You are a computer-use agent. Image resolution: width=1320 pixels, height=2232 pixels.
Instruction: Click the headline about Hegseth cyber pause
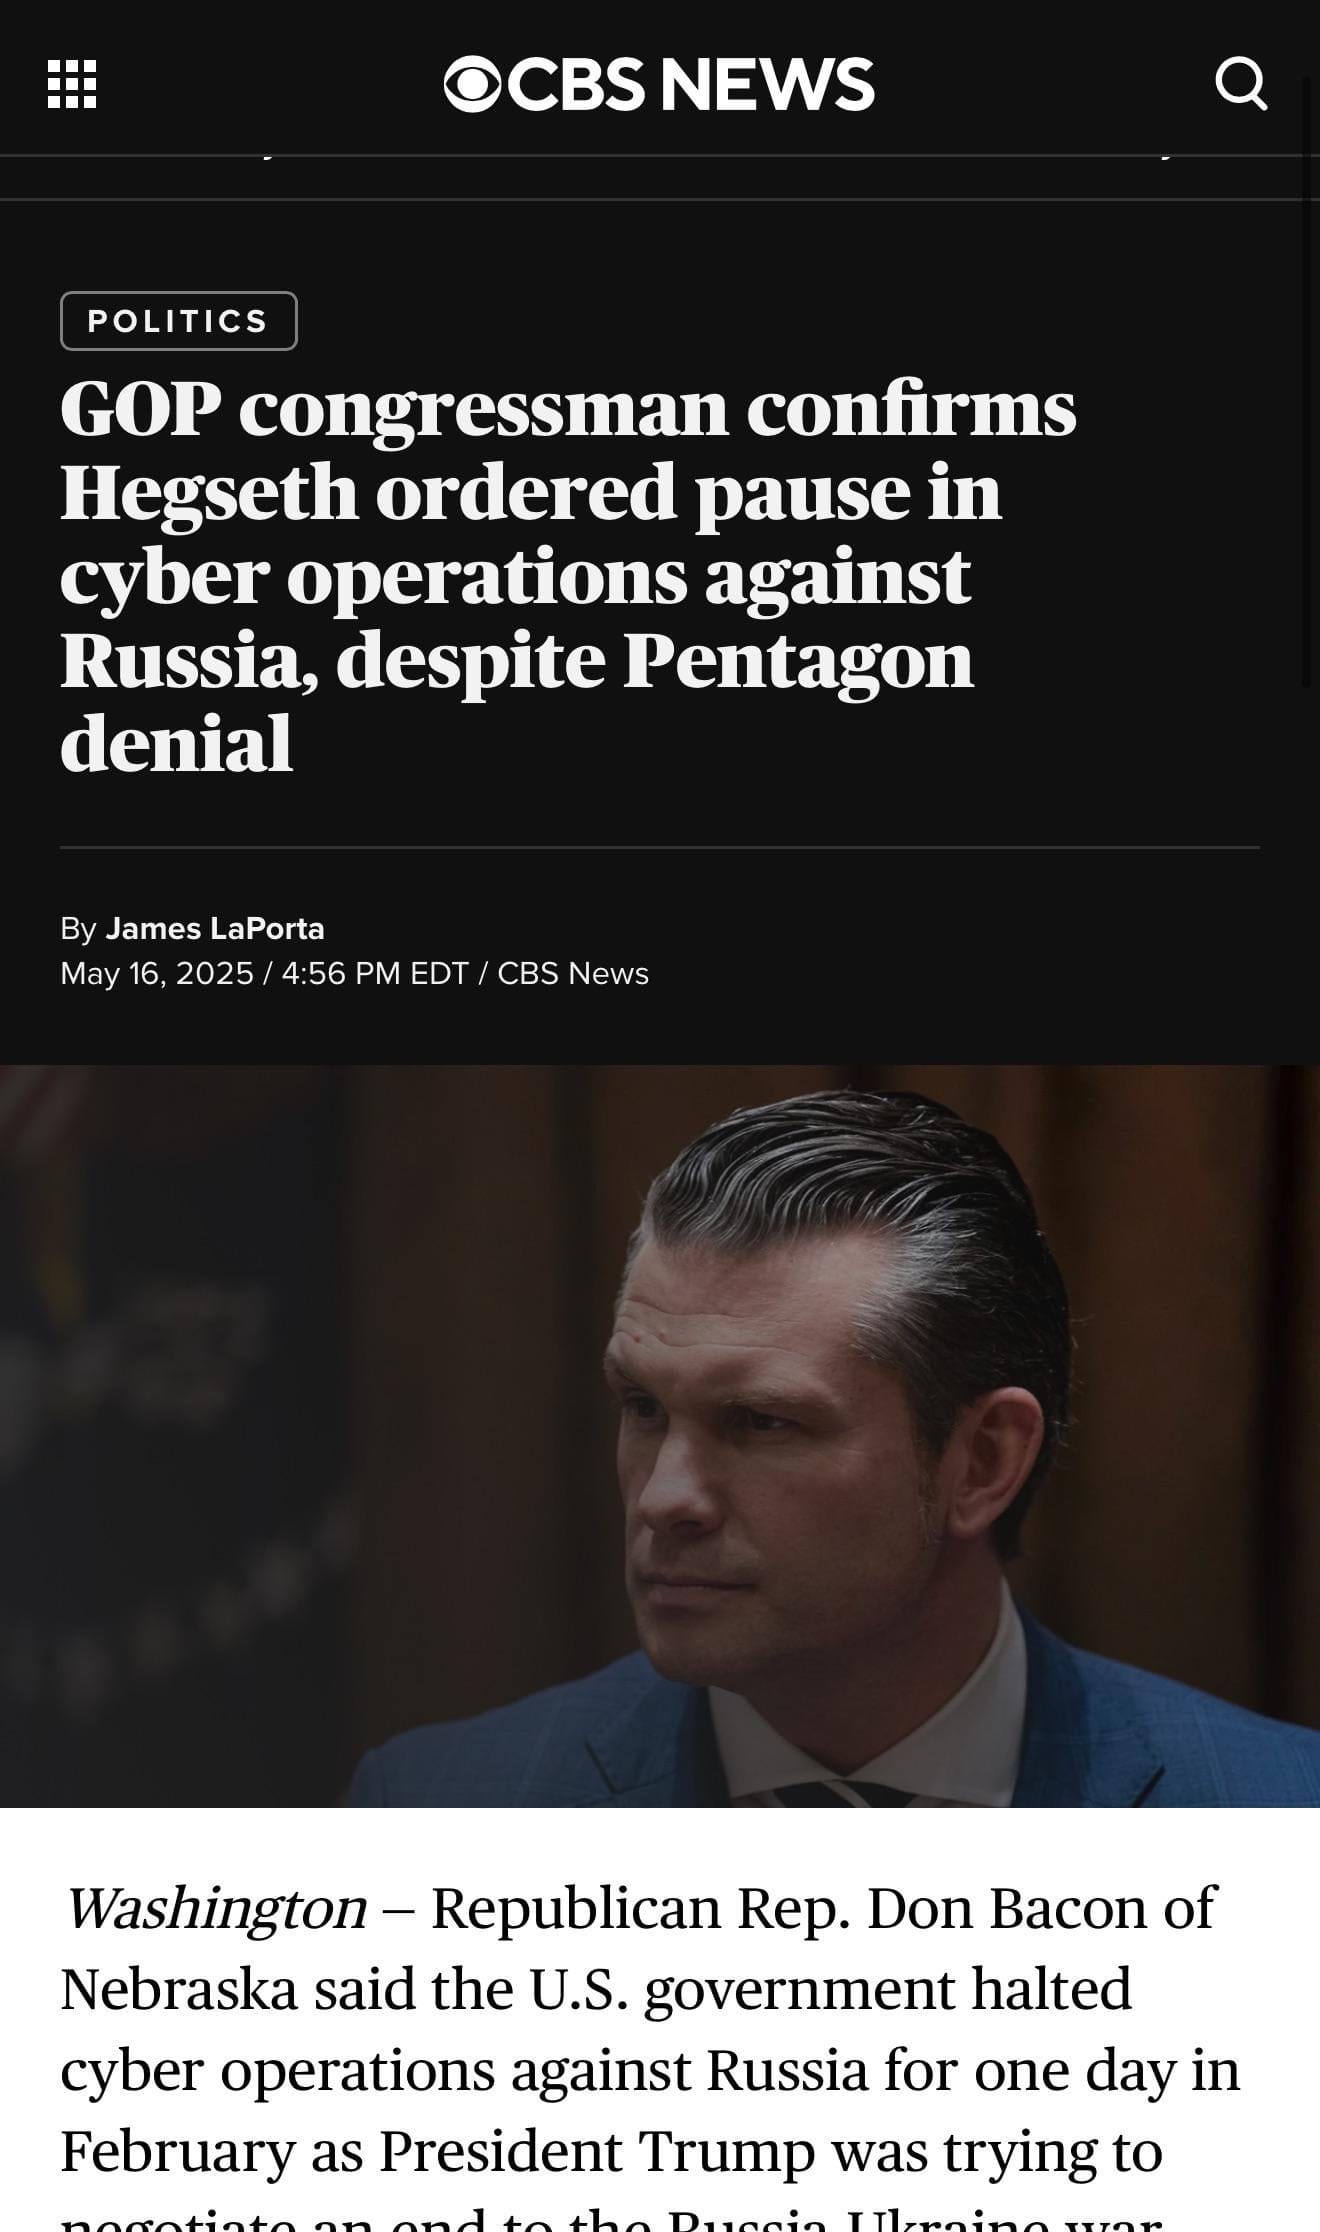[567, 575]
